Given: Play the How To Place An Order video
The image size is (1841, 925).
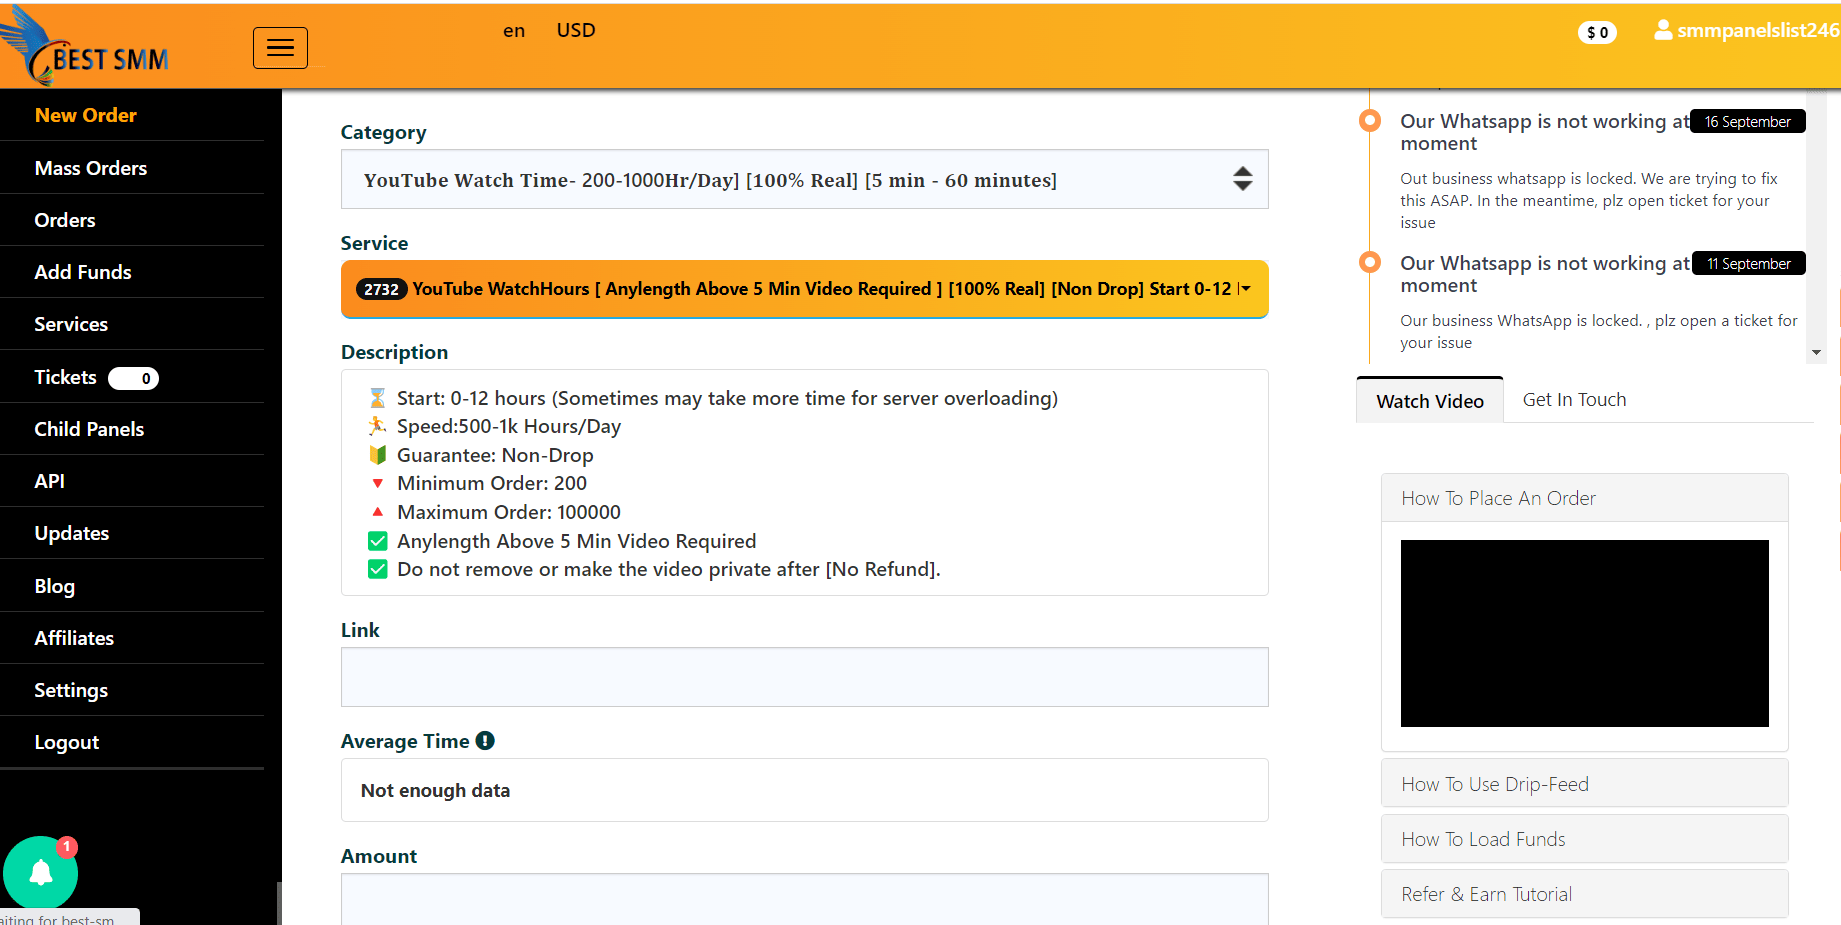Looking at the screenshot, I should coord(1584,633).
